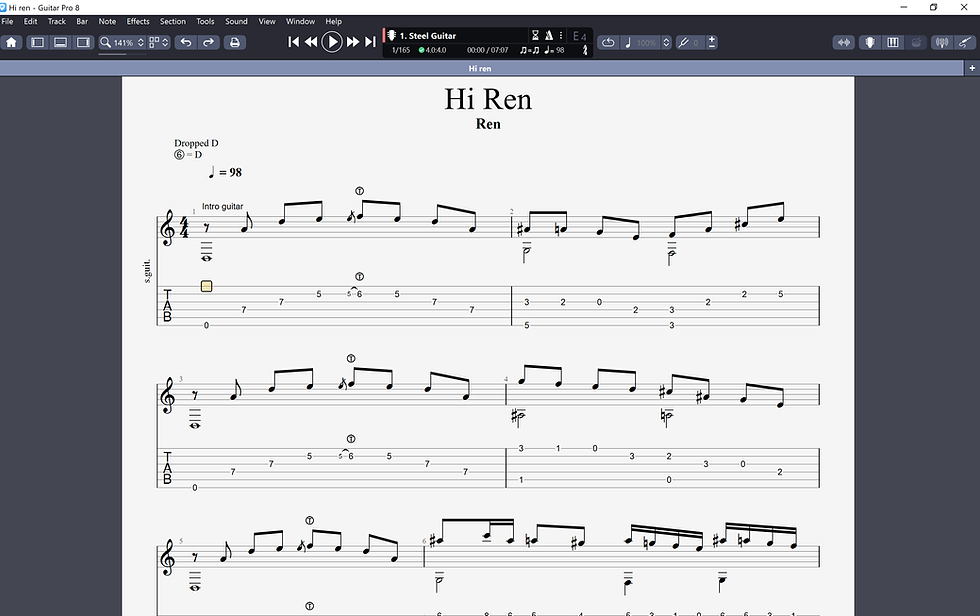Click the 00:00 / 07:07 time display
This screenshot has height=616, width=980.
488,50
